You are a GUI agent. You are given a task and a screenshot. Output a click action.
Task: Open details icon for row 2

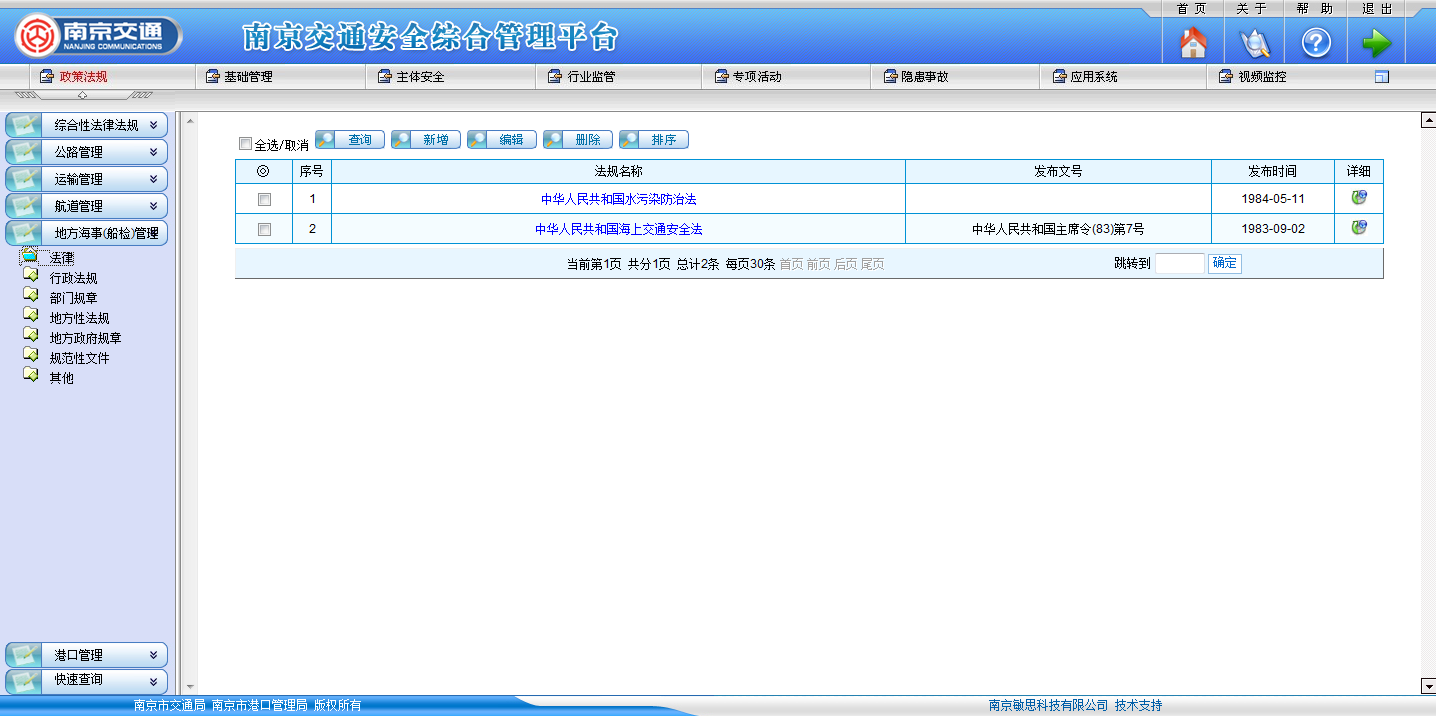point(1358,228)
